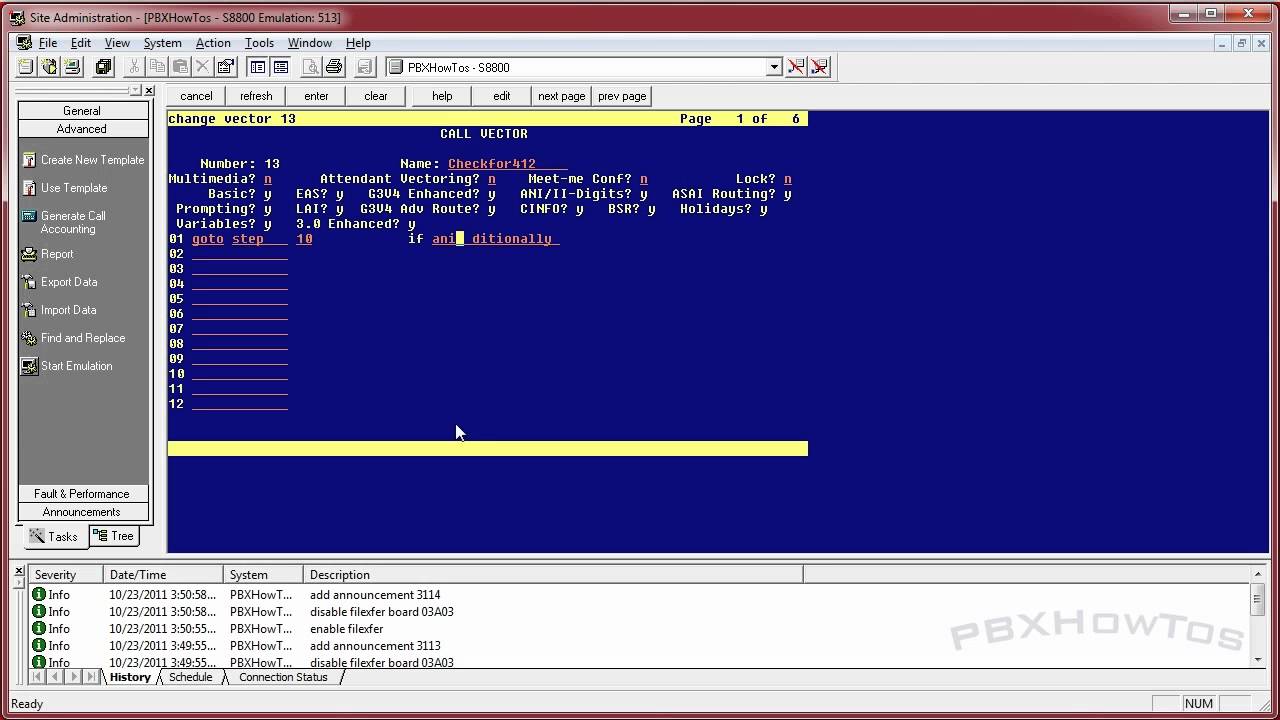Click the enter emulation button
Screen dimensions: 1280x720
316,96
